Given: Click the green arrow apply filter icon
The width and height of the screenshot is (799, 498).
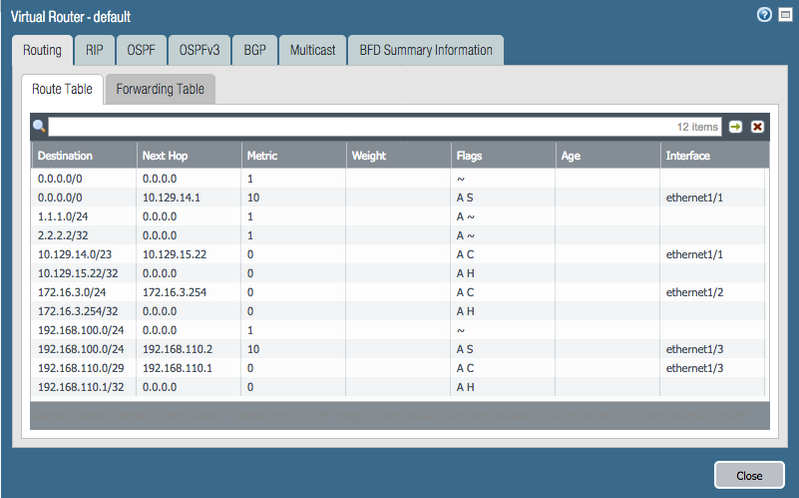Looking at the screenshot, I should coord(736,127).
